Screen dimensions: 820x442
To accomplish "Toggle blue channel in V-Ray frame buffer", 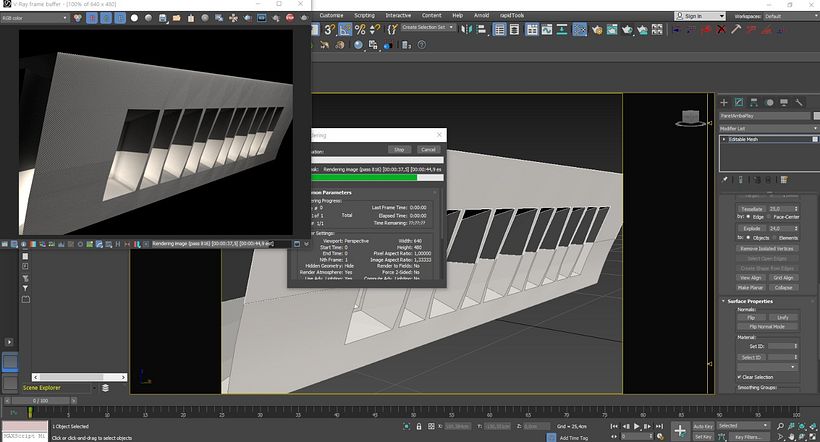I will tap(120, 18).
